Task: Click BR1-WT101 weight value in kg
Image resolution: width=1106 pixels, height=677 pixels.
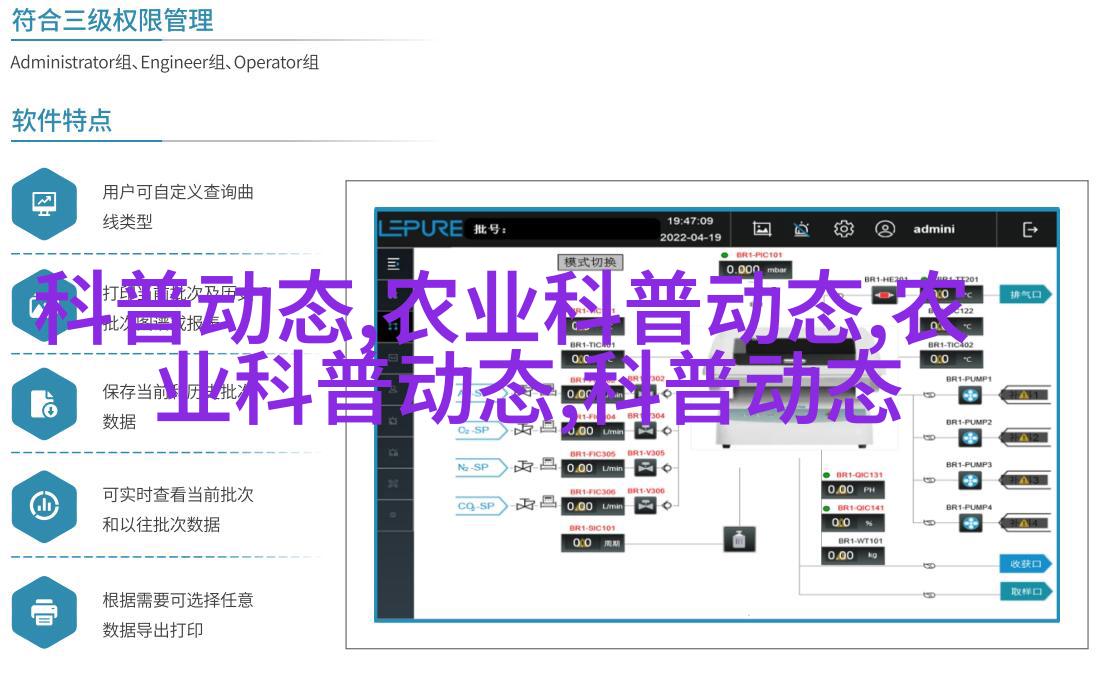Action: pyautogui.click(x=852, y=556)
